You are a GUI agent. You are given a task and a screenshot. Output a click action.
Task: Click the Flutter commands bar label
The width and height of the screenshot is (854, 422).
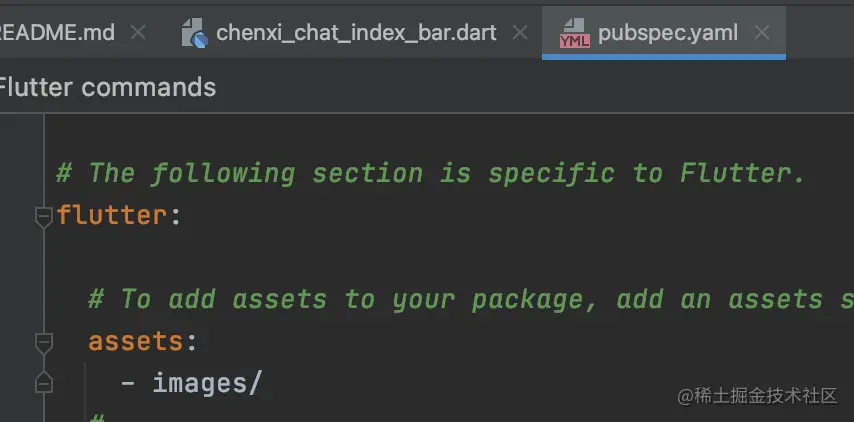pos(106,87)
